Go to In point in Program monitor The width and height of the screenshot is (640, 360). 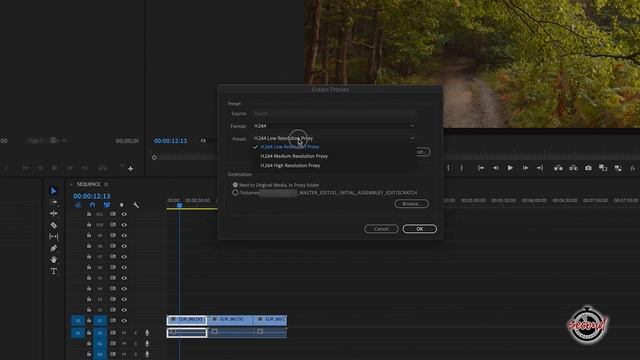click(481, 168)
